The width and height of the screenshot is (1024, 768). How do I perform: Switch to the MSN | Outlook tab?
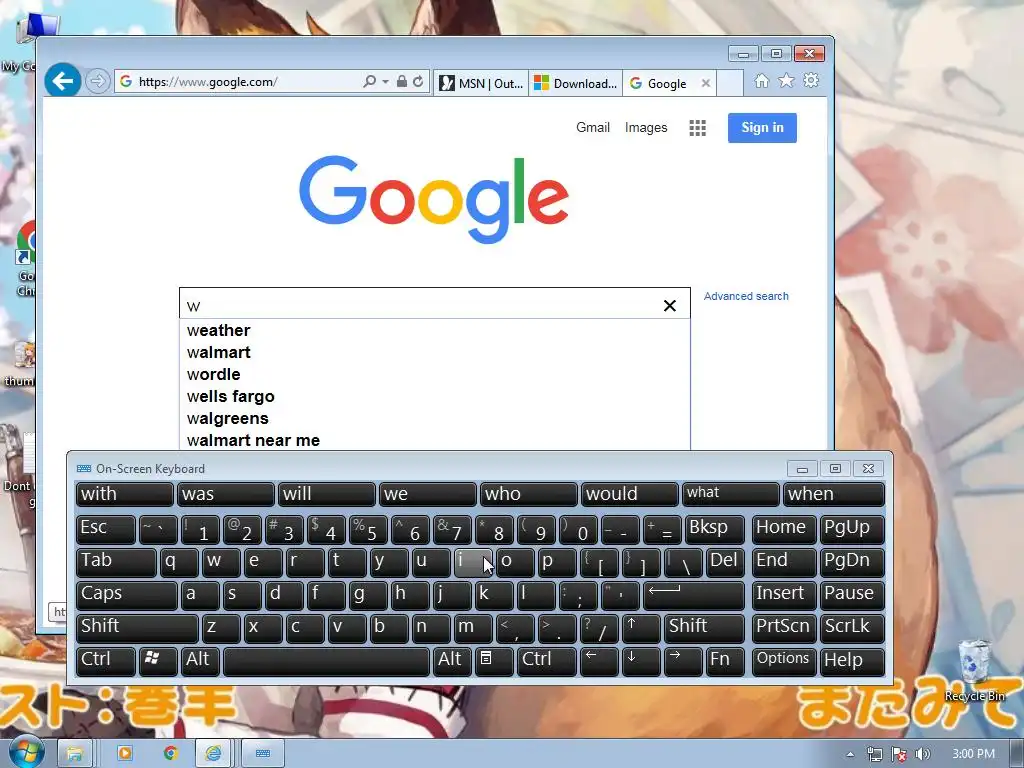[x=481, y=83]
